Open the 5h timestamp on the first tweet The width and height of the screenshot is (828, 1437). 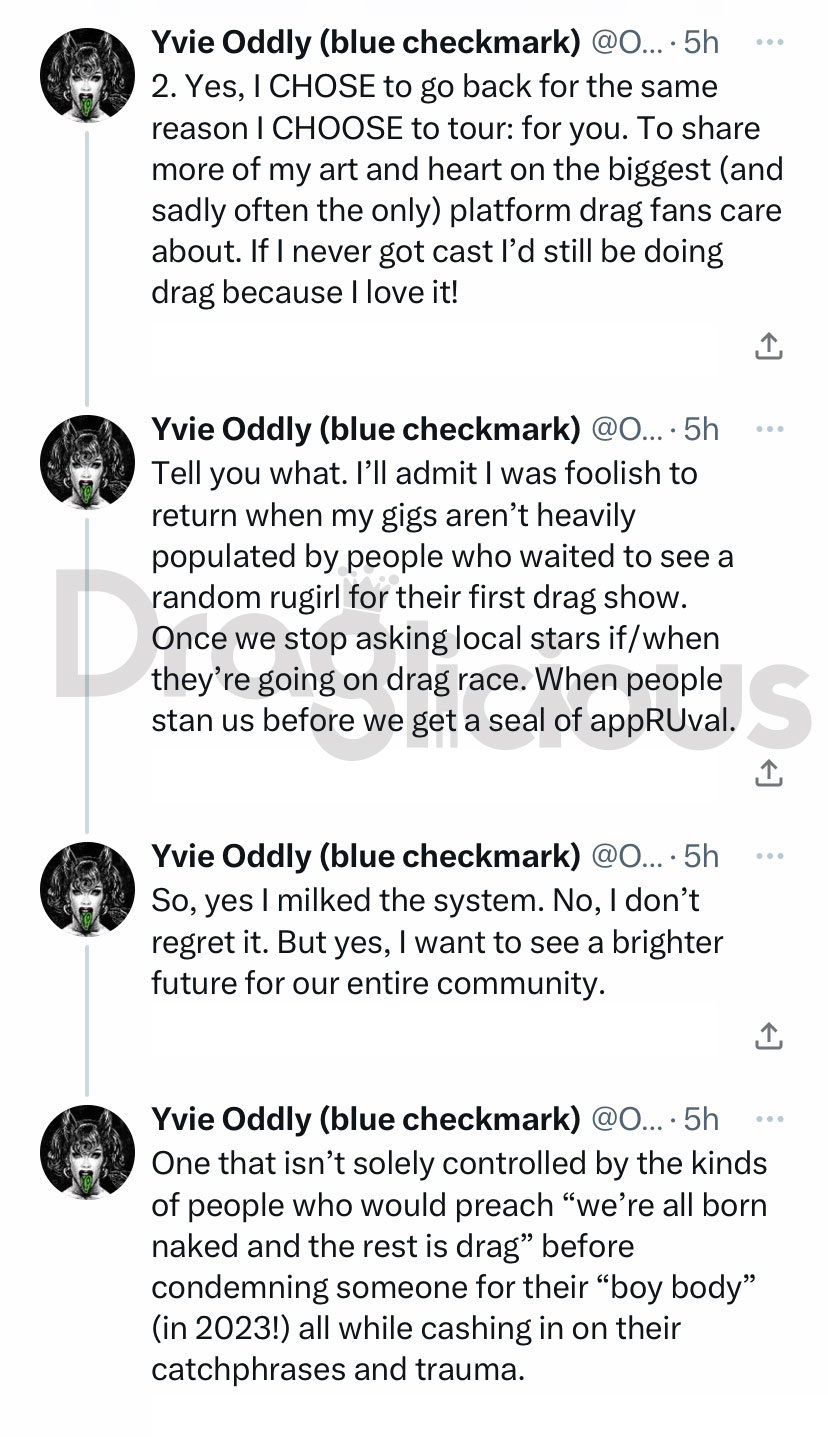(x=701, y=43)
